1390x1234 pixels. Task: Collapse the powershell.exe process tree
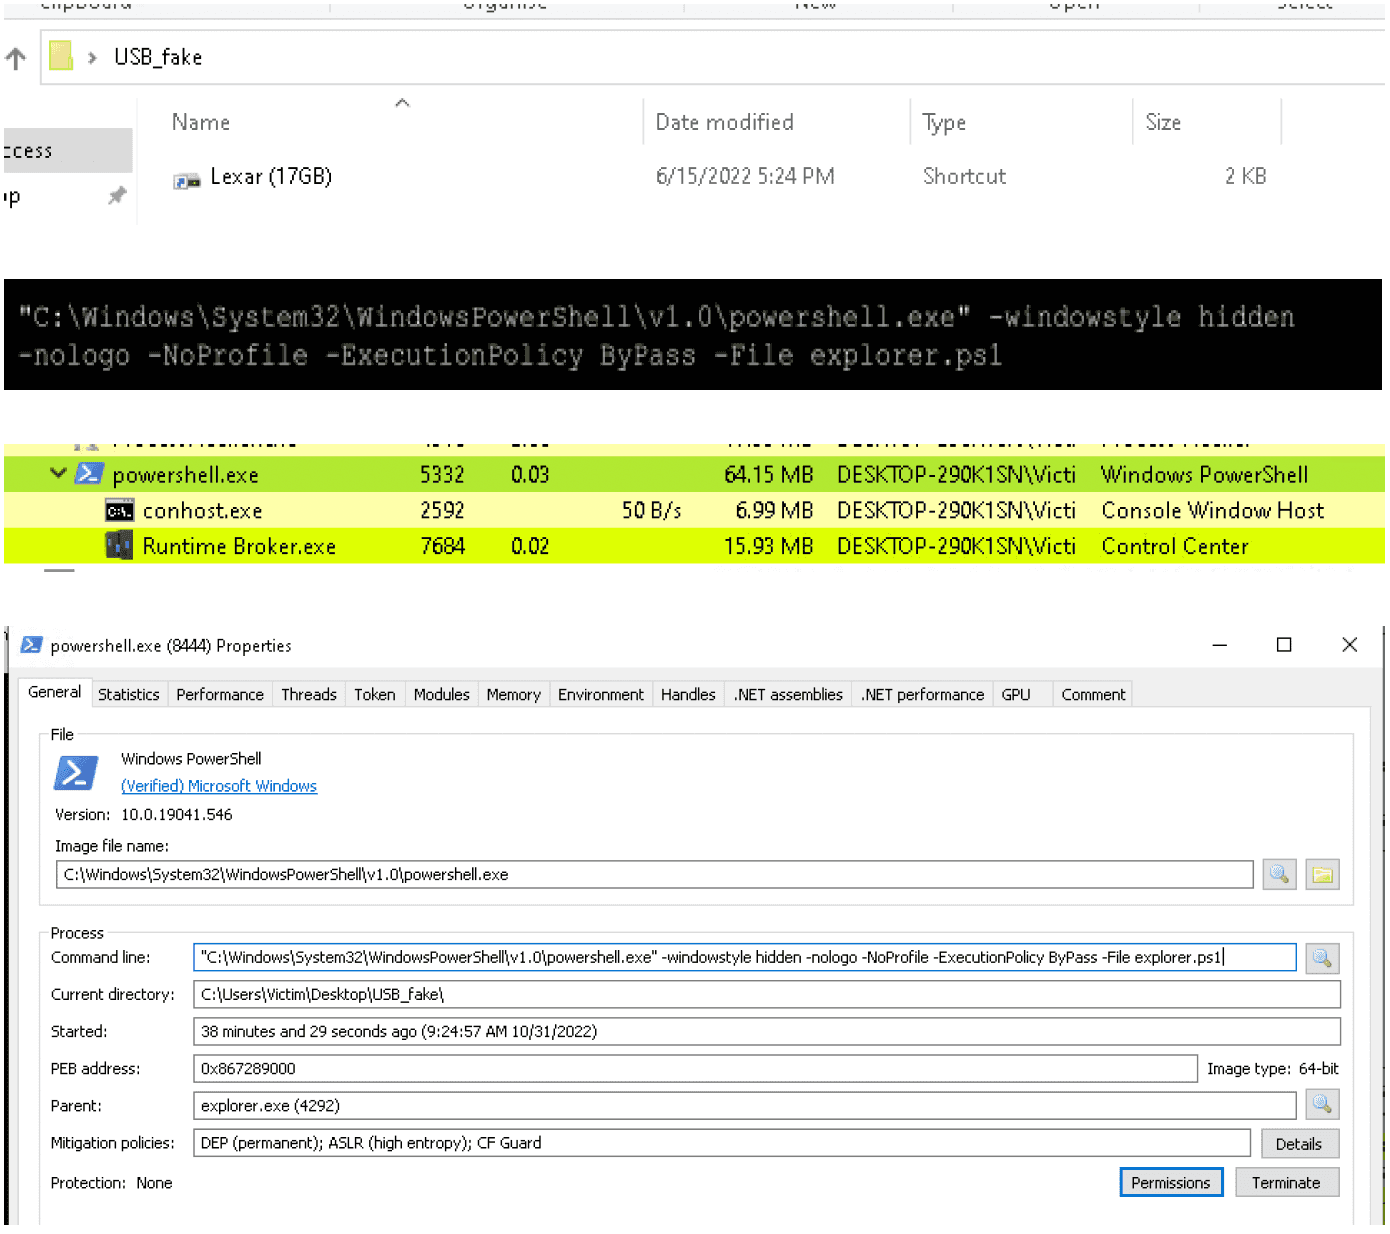coord(58,474)
